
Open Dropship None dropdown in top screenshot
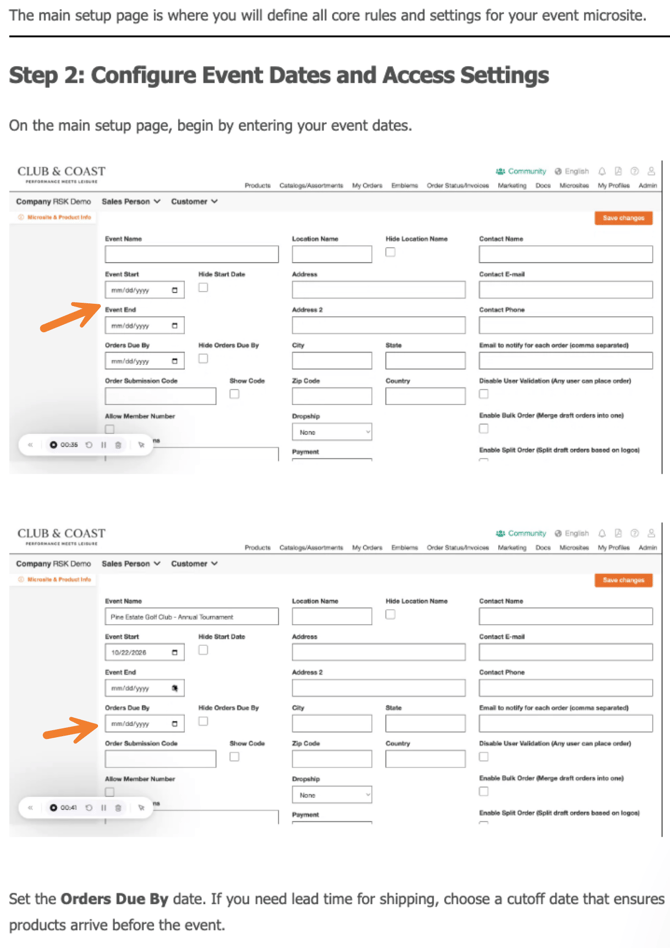pos(332,432)
